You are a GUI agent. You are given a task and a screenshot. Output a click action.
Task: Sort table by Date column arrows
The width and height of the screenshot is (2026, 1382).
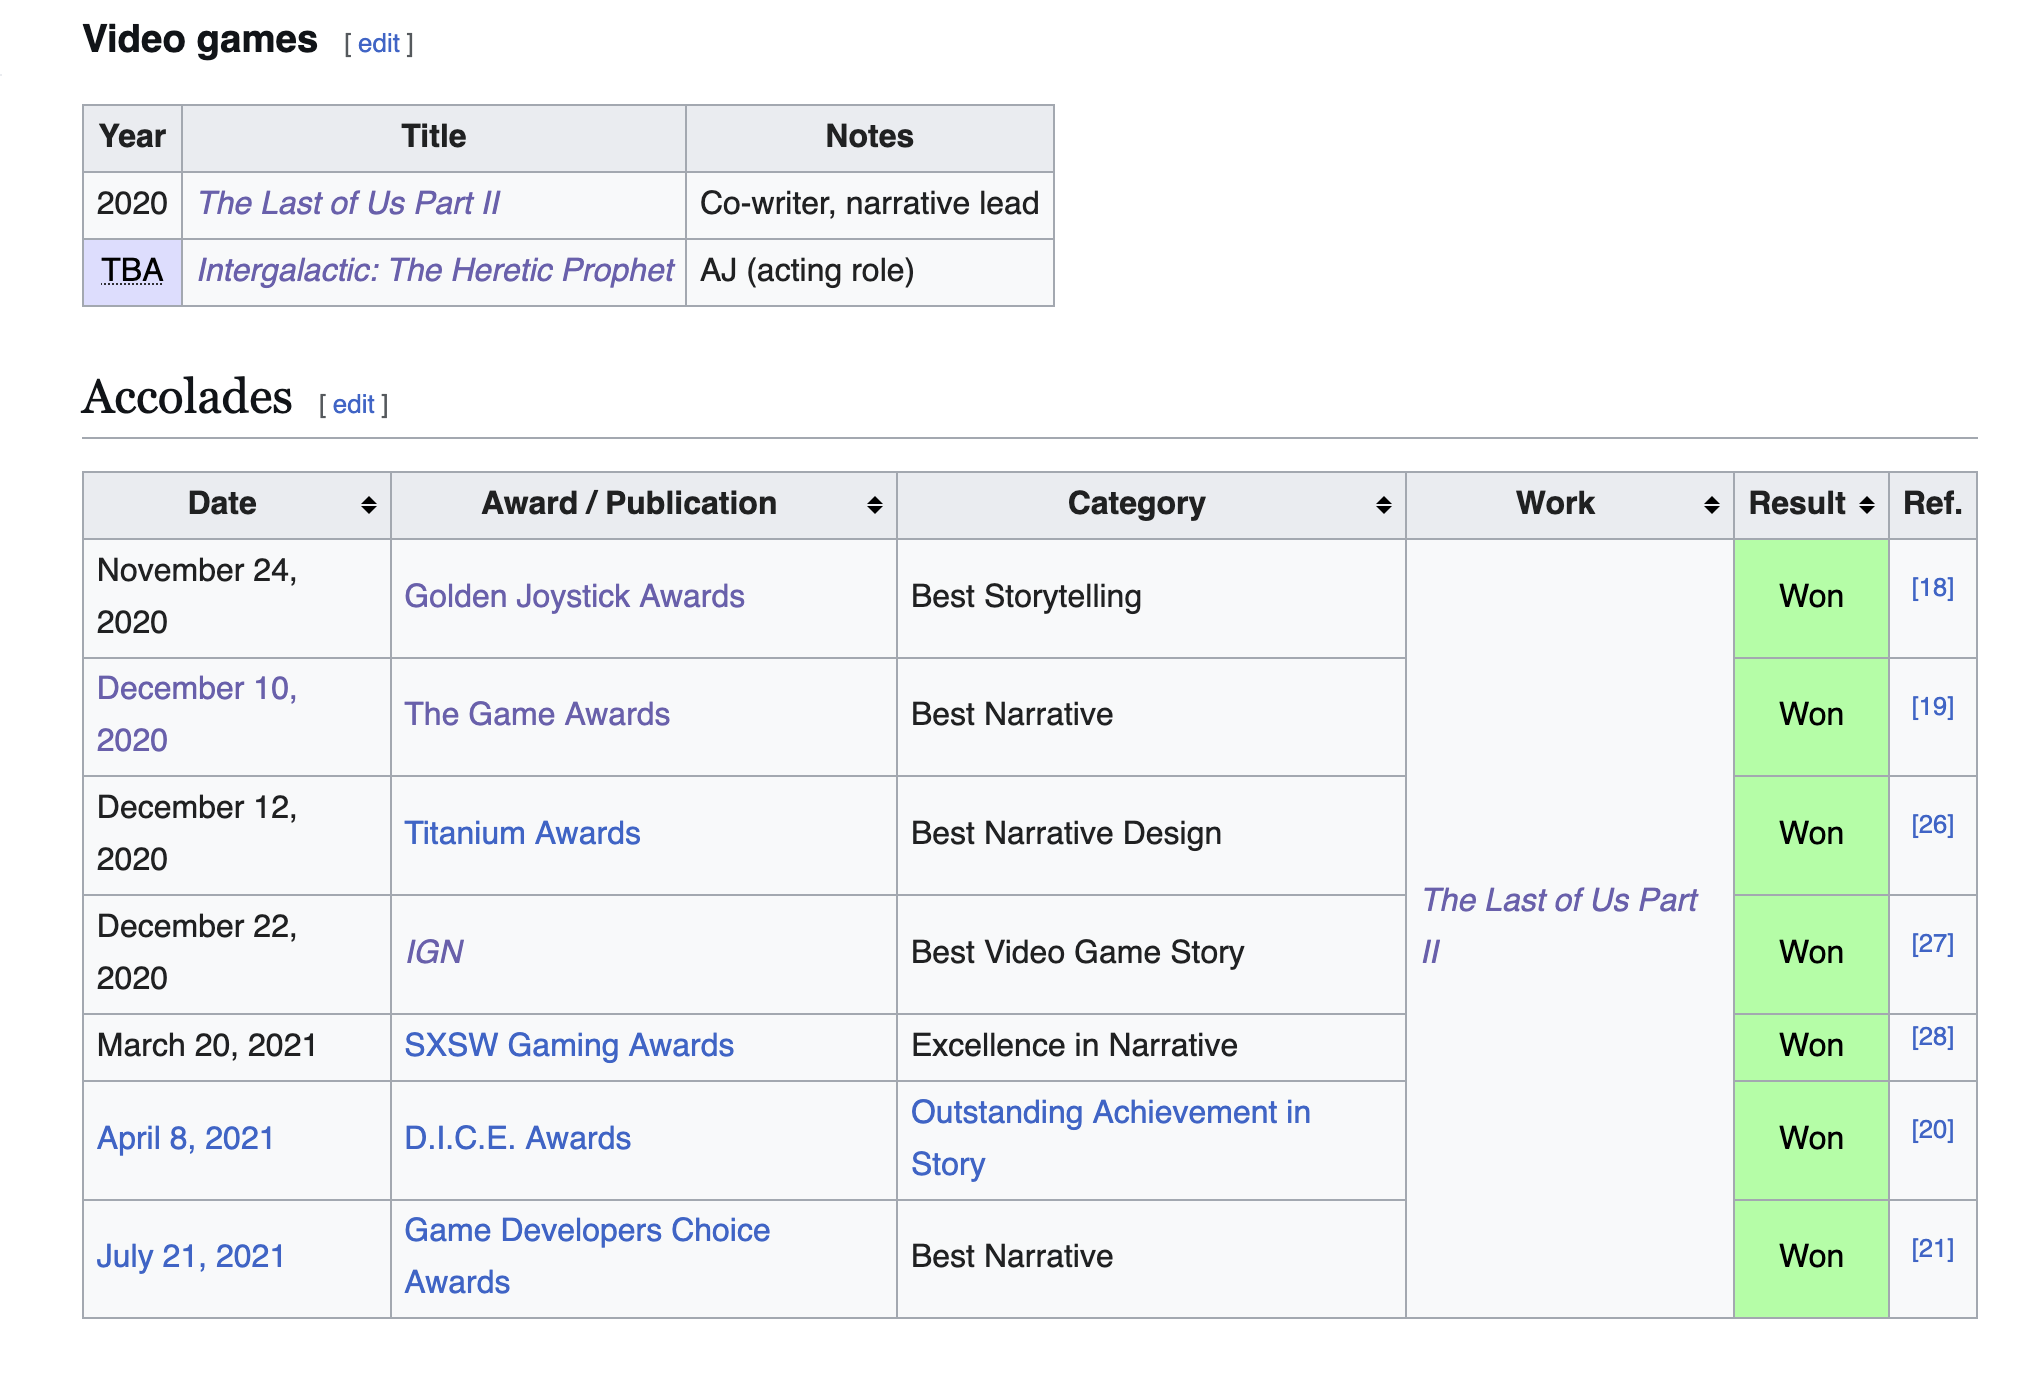pyautogui.click(x=368, y=505)
